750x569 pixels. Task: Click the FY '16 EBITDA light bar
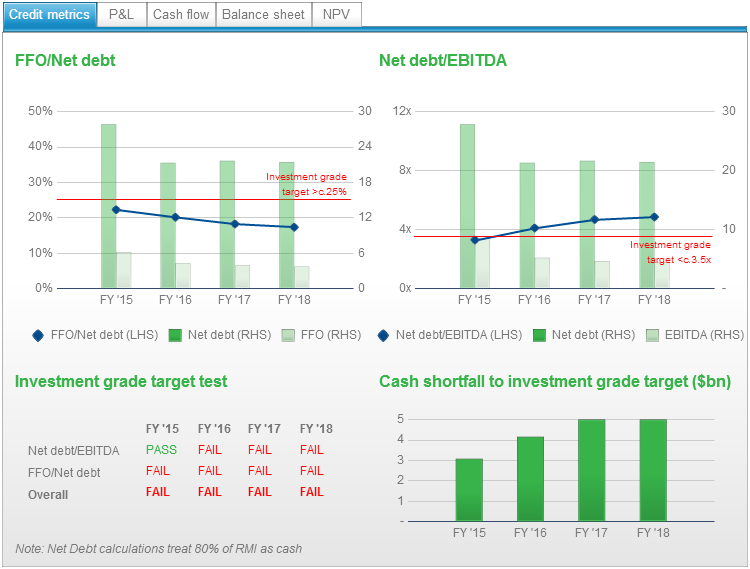542,273
